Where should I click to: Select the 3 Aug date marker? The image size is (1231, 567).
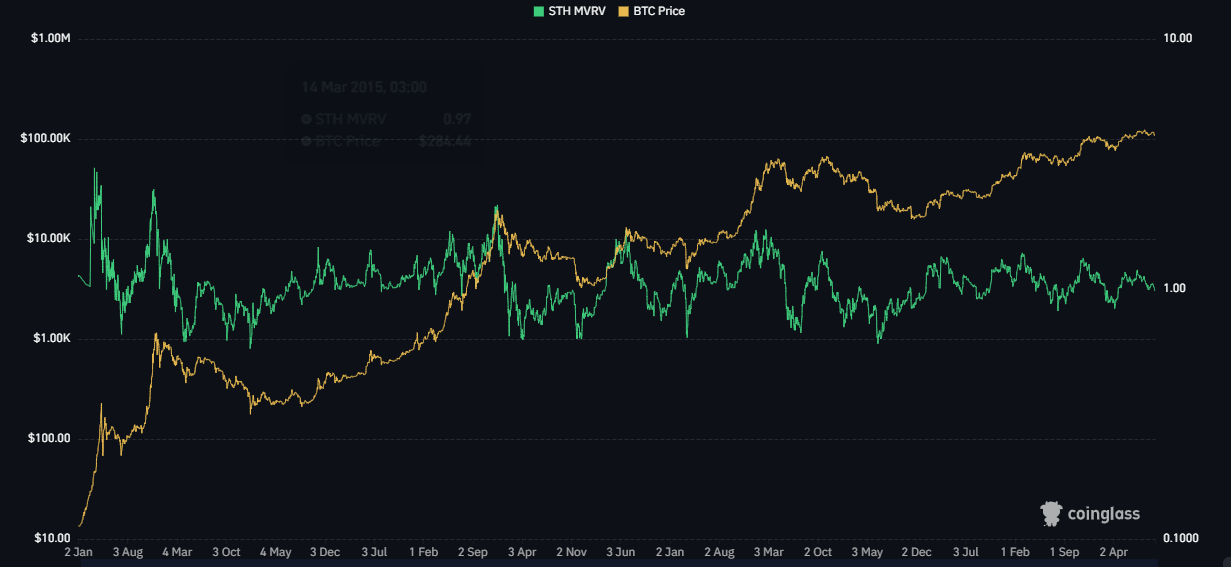pos(128,552)
